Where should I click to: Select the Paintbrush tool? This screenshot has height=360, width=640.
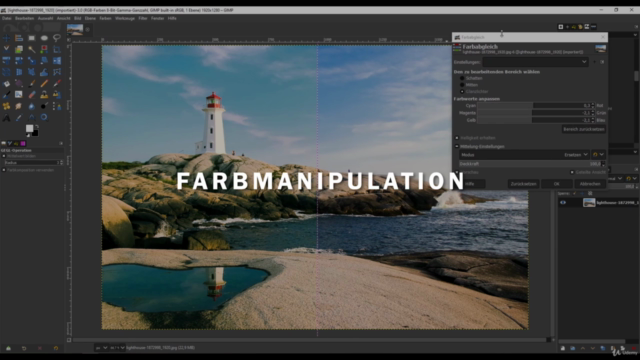coord(31,83)
